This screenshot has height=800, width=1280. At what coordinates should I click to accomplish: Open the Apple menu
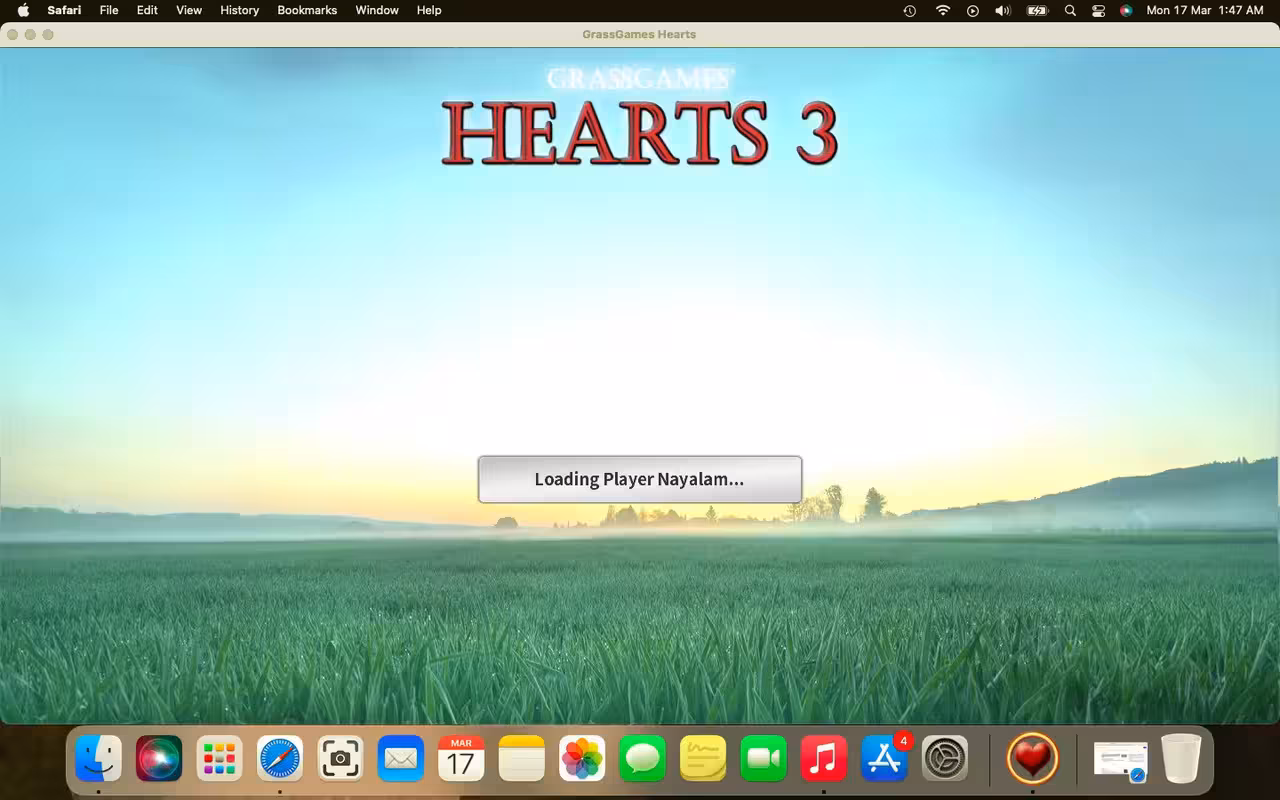click(x=23, y=10)
